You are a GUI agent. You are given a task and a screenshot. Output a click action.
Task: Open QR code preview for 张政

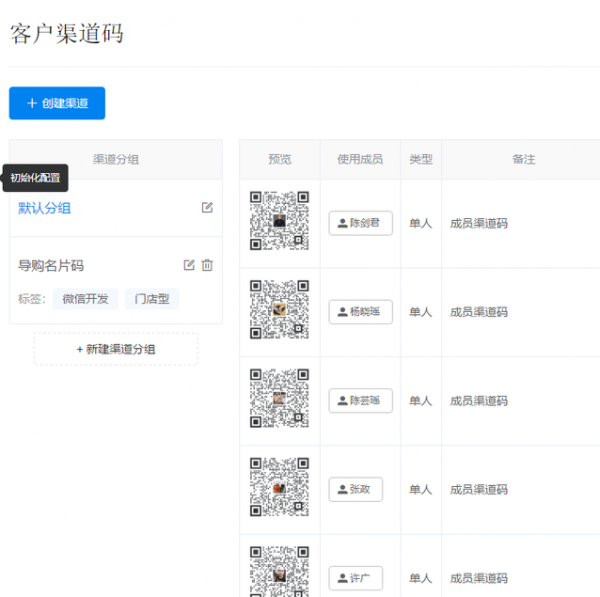click(x=279, y=487)
